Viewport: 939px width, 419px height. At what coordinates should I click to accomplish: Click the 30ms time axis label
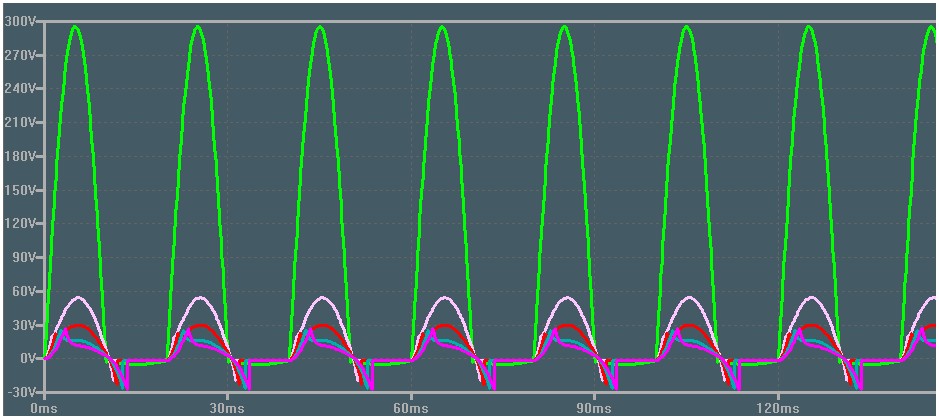click(228, 408)
